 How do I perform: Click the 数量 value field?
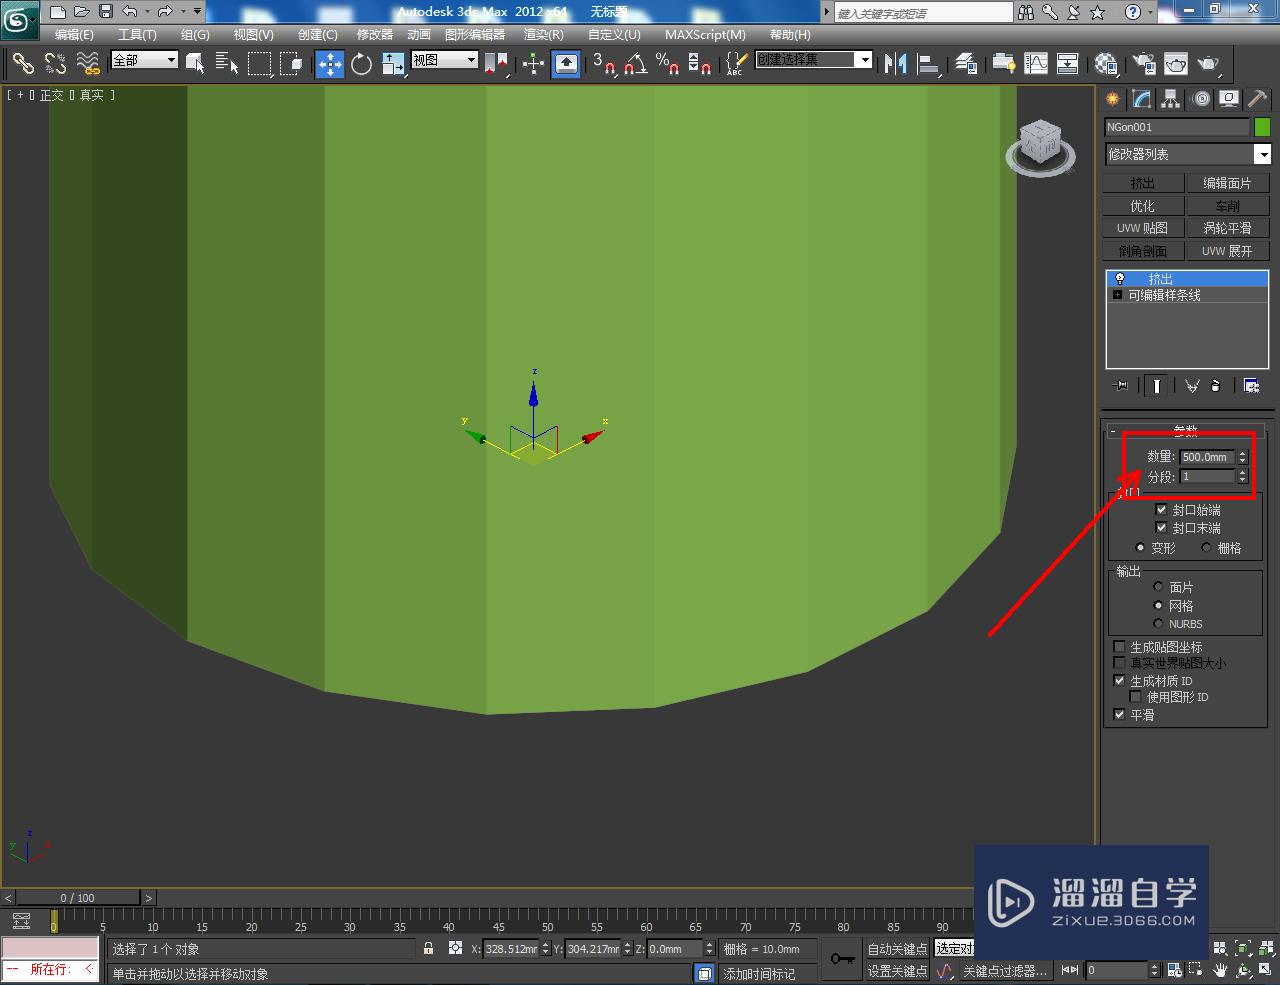[x=1208, y=457]
